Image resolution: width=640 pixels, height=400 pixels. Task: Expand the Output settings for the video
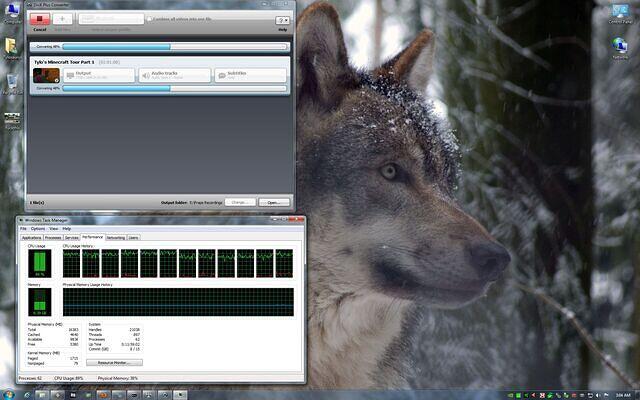100,75
